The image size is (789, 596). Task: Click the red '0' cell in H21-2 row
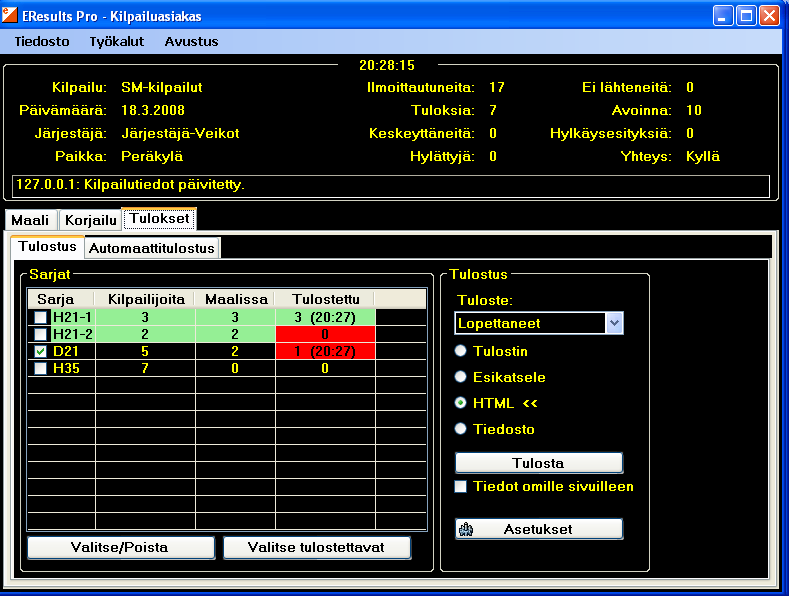pyautogui.click(x=325, y=334)
